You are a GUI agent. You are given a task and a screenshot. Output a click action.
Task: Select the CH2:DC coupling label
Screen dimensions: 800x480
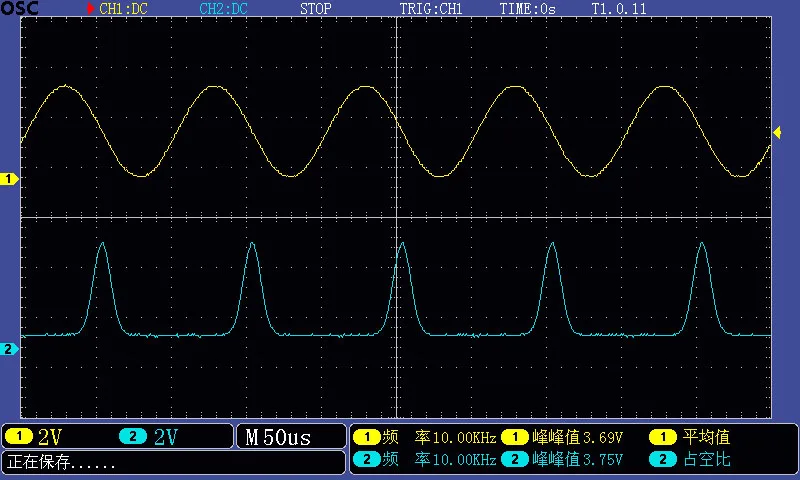(x=223, y=9)
